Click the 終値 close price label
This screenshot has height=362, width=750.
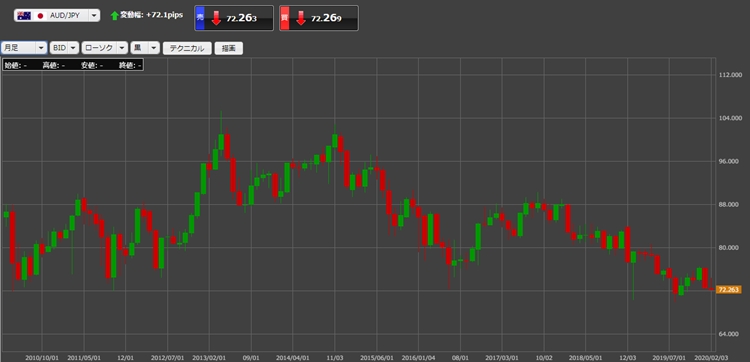click(127, 65)
